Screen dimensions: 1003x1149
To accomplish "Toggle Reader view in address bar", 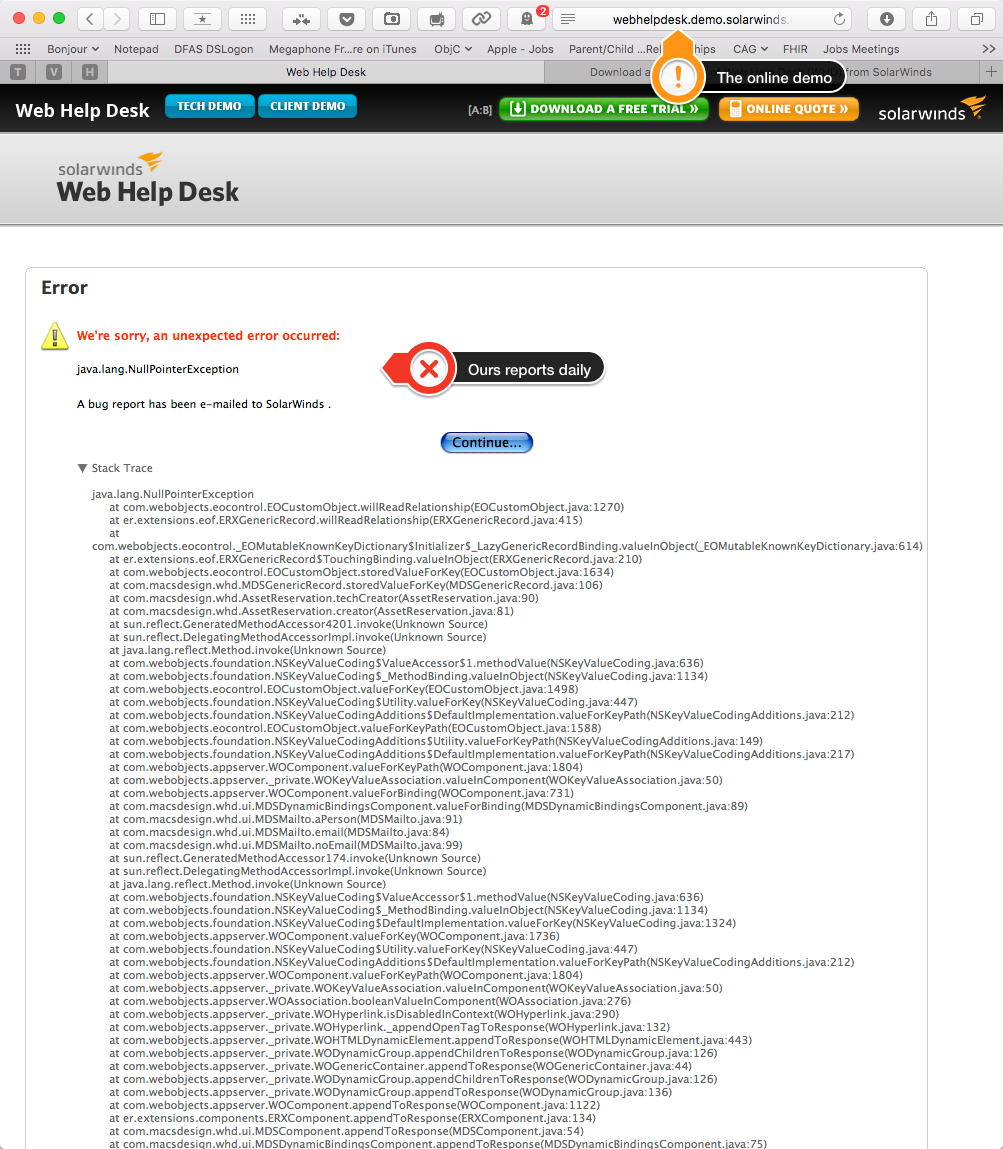I will pos(568,19).
